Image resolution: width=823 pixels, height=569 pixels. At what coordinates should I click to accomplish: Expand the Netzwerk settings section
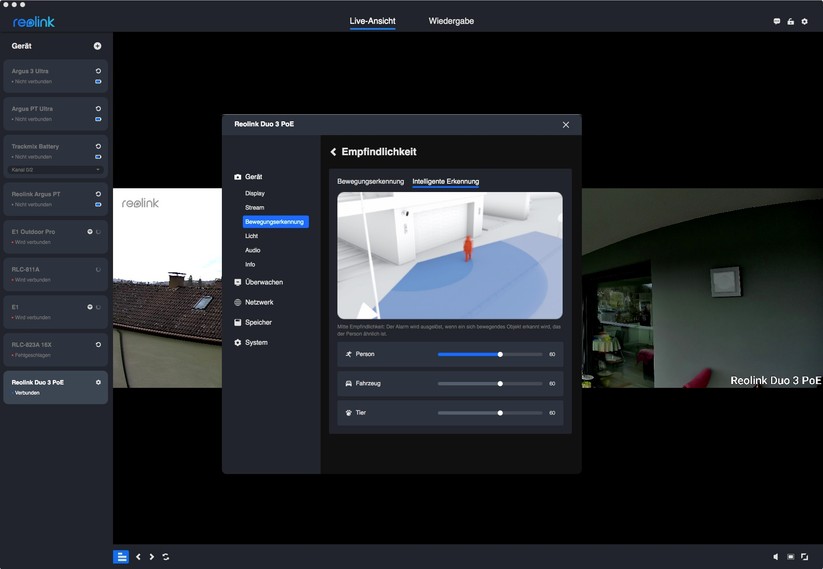click(x=258, y=302)
